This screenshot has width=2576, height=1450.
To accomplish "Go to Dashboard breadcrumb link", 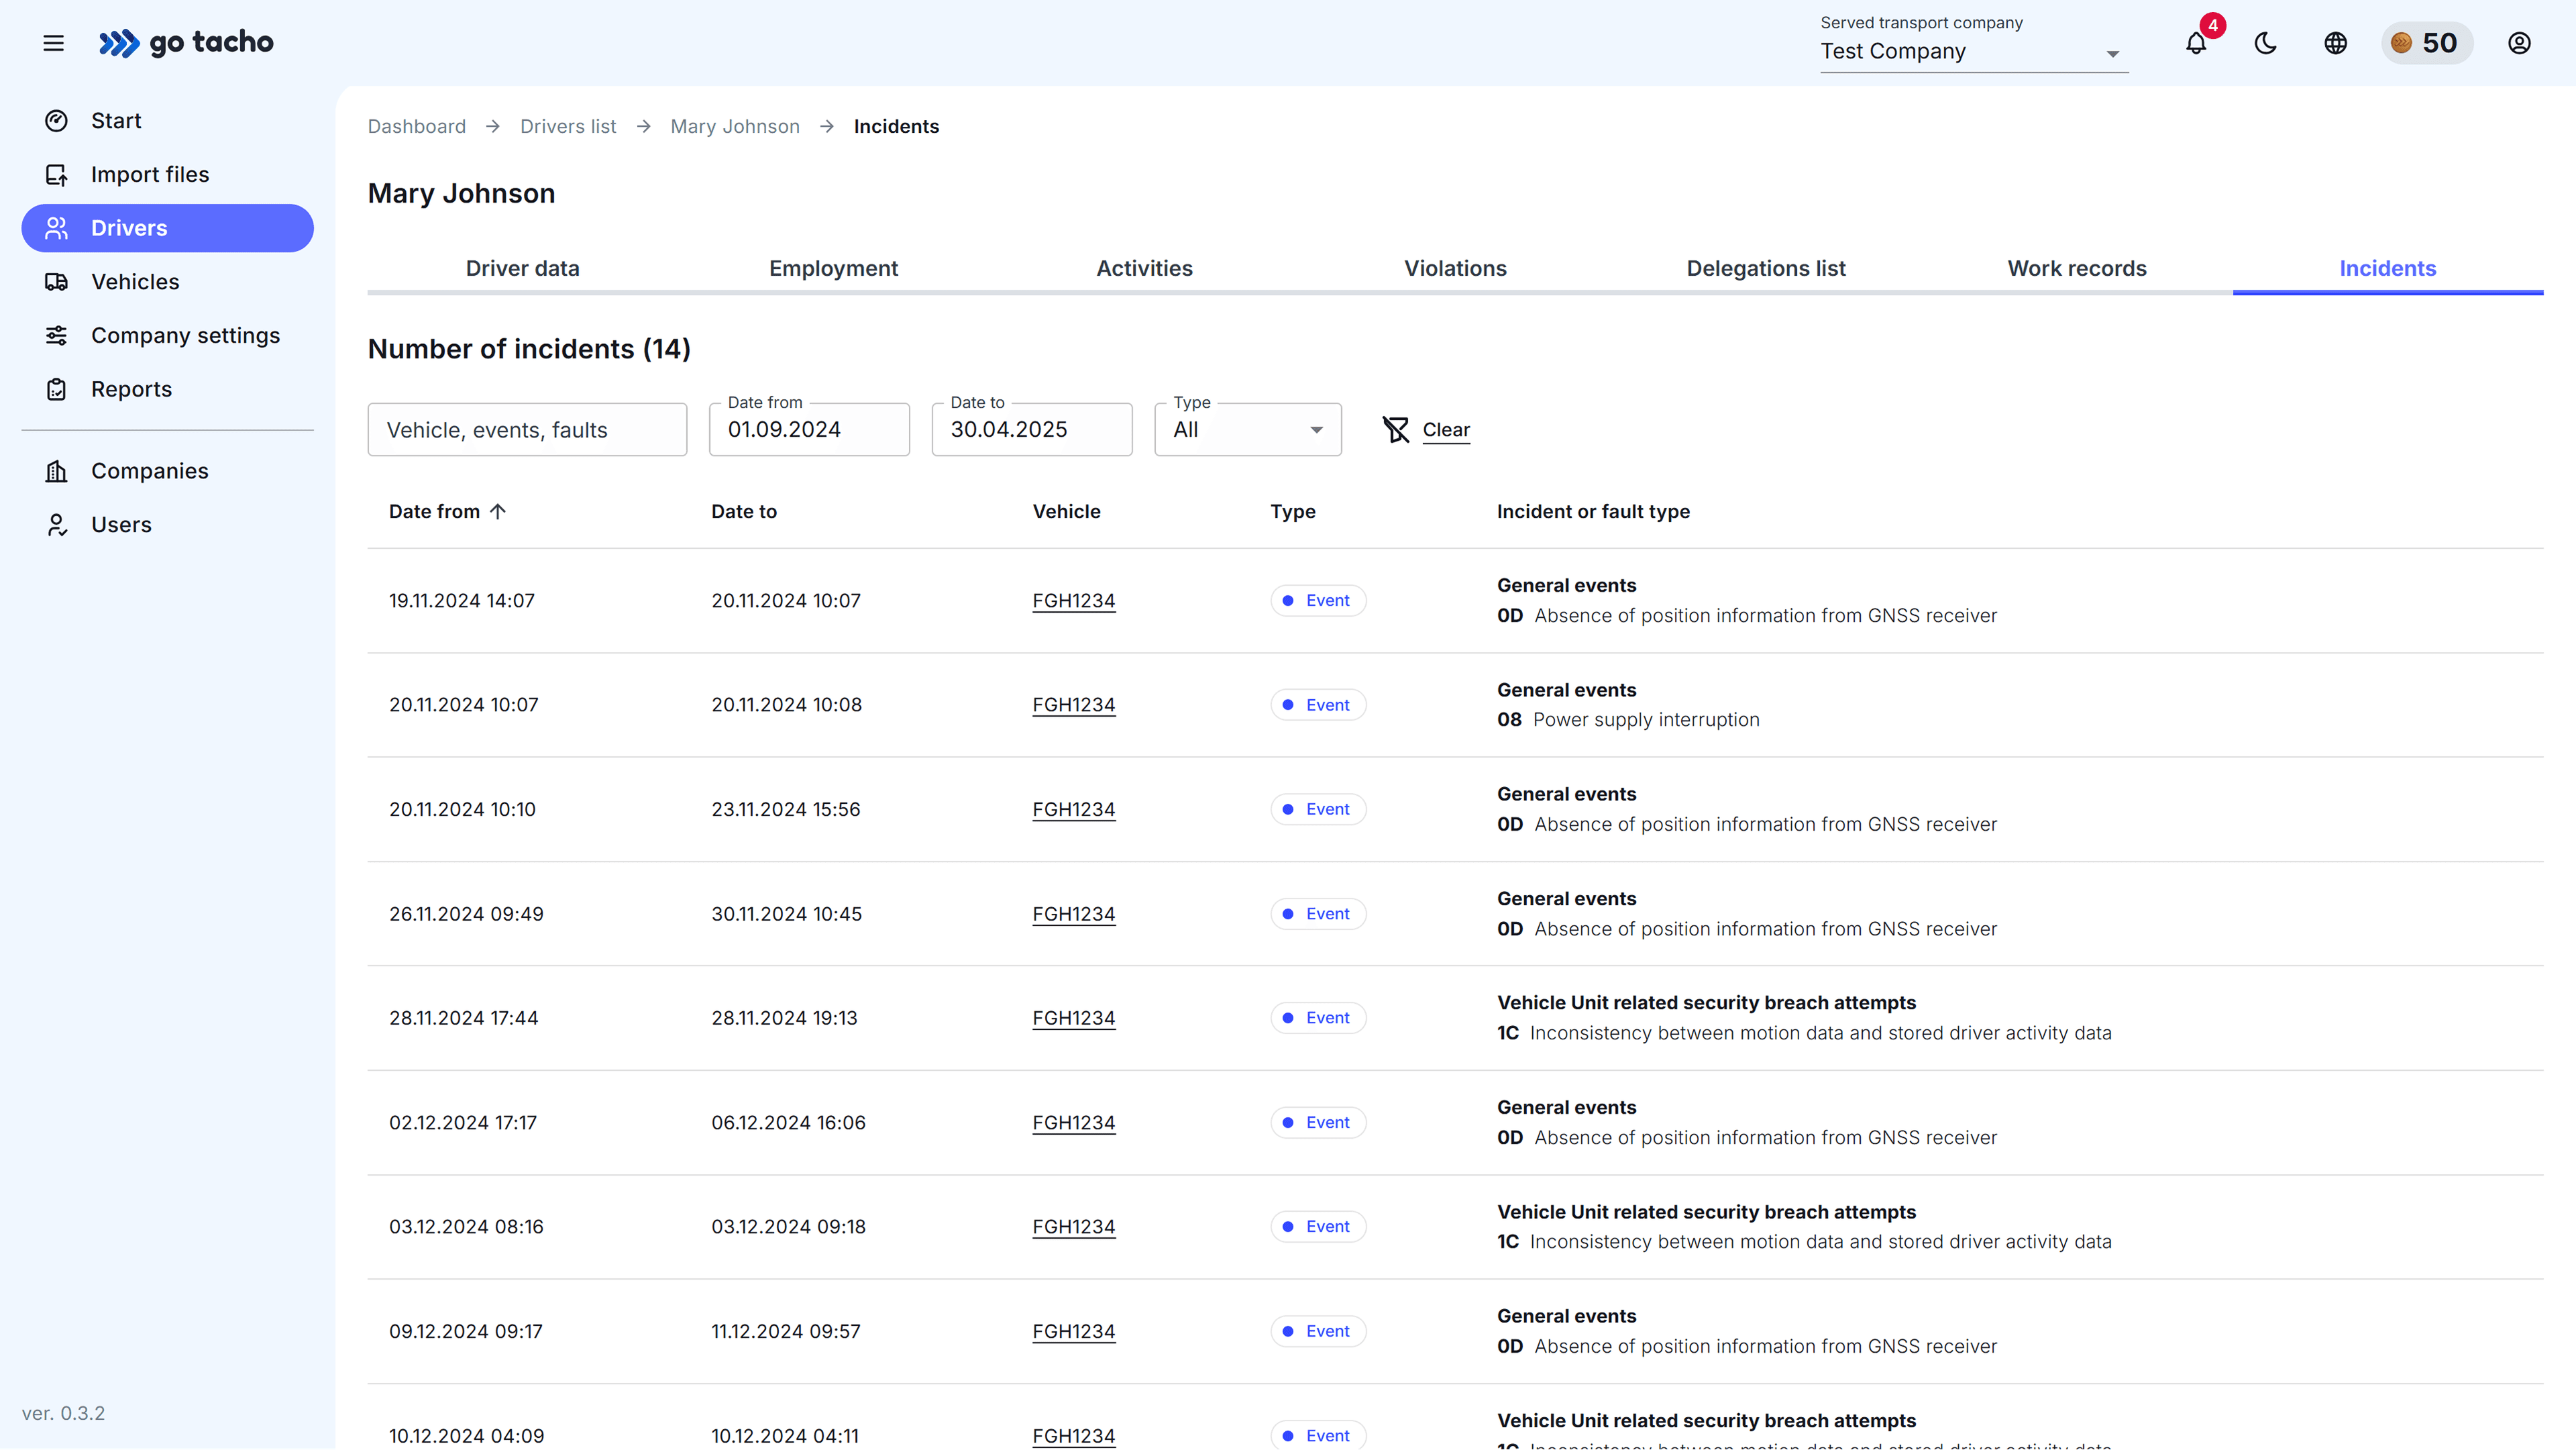I will coord(417,126).
